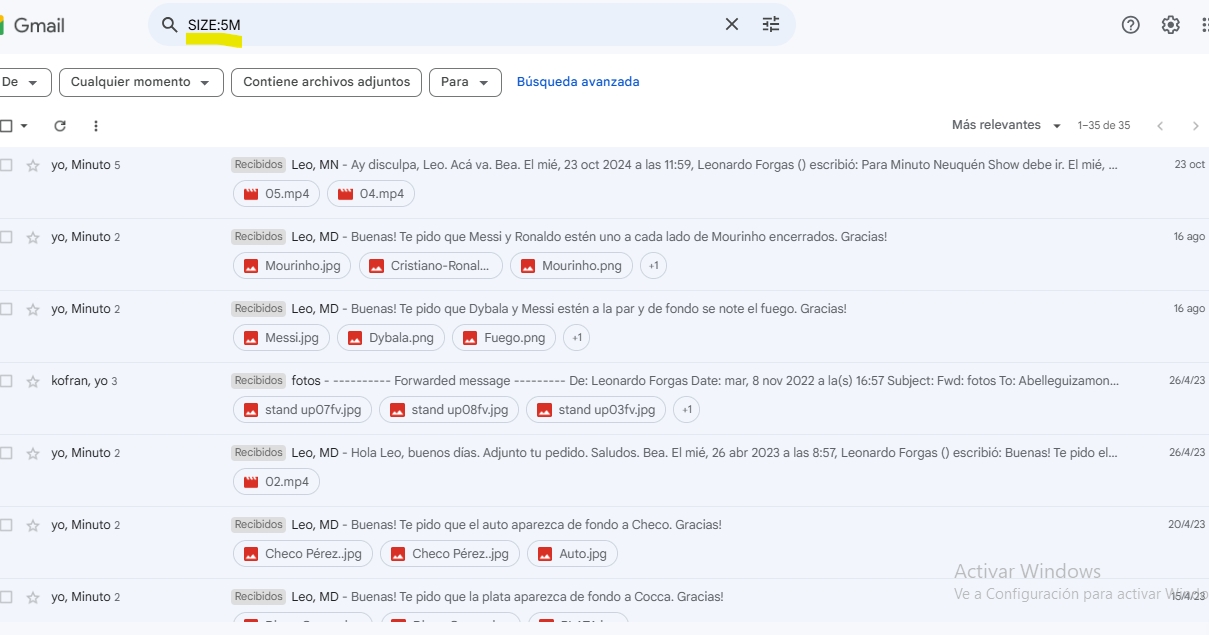Open the 02.mp4 attachment
Viewport: 1209px width, 635px height.
click(x=277, y=482)
